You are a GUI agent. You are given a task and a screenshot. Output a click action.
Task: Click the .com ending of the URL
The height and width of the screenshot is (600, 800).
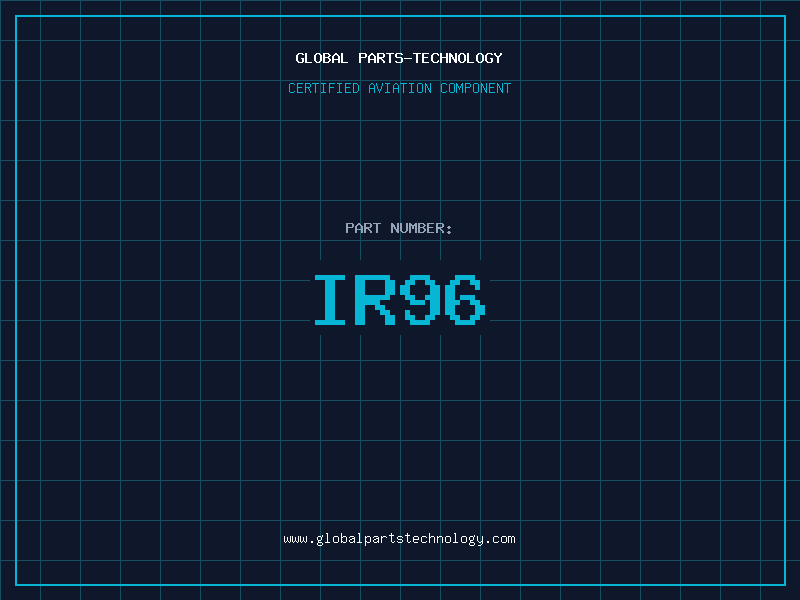501,539
